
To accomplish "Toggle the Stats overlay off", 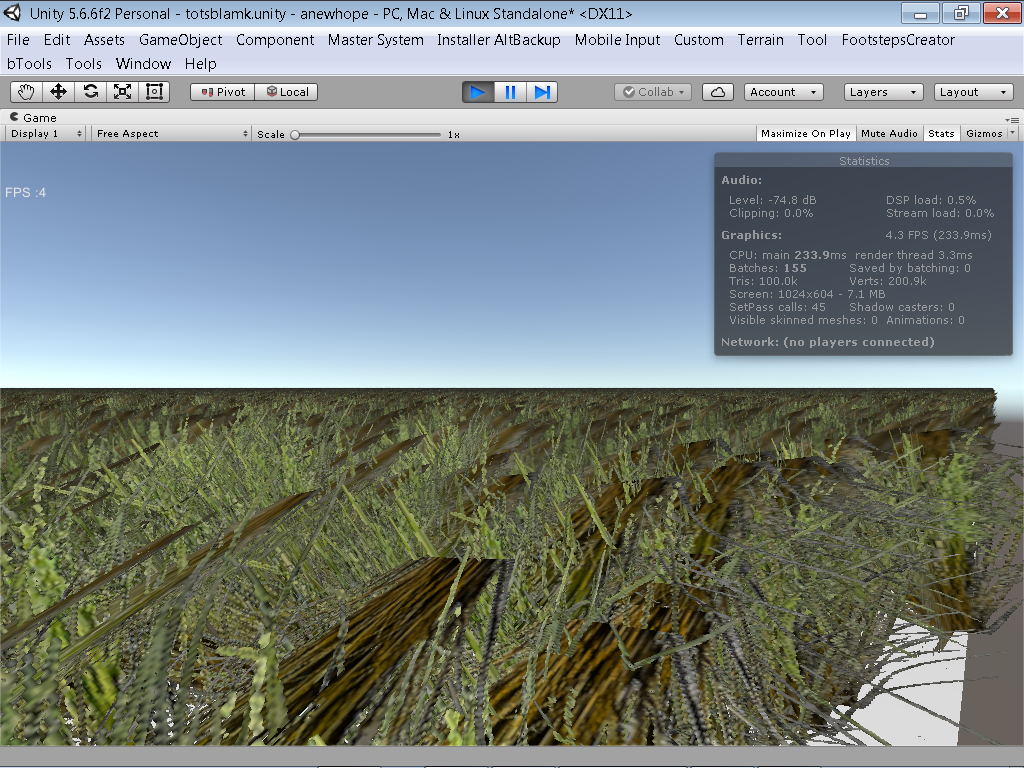I will point(941,133).
